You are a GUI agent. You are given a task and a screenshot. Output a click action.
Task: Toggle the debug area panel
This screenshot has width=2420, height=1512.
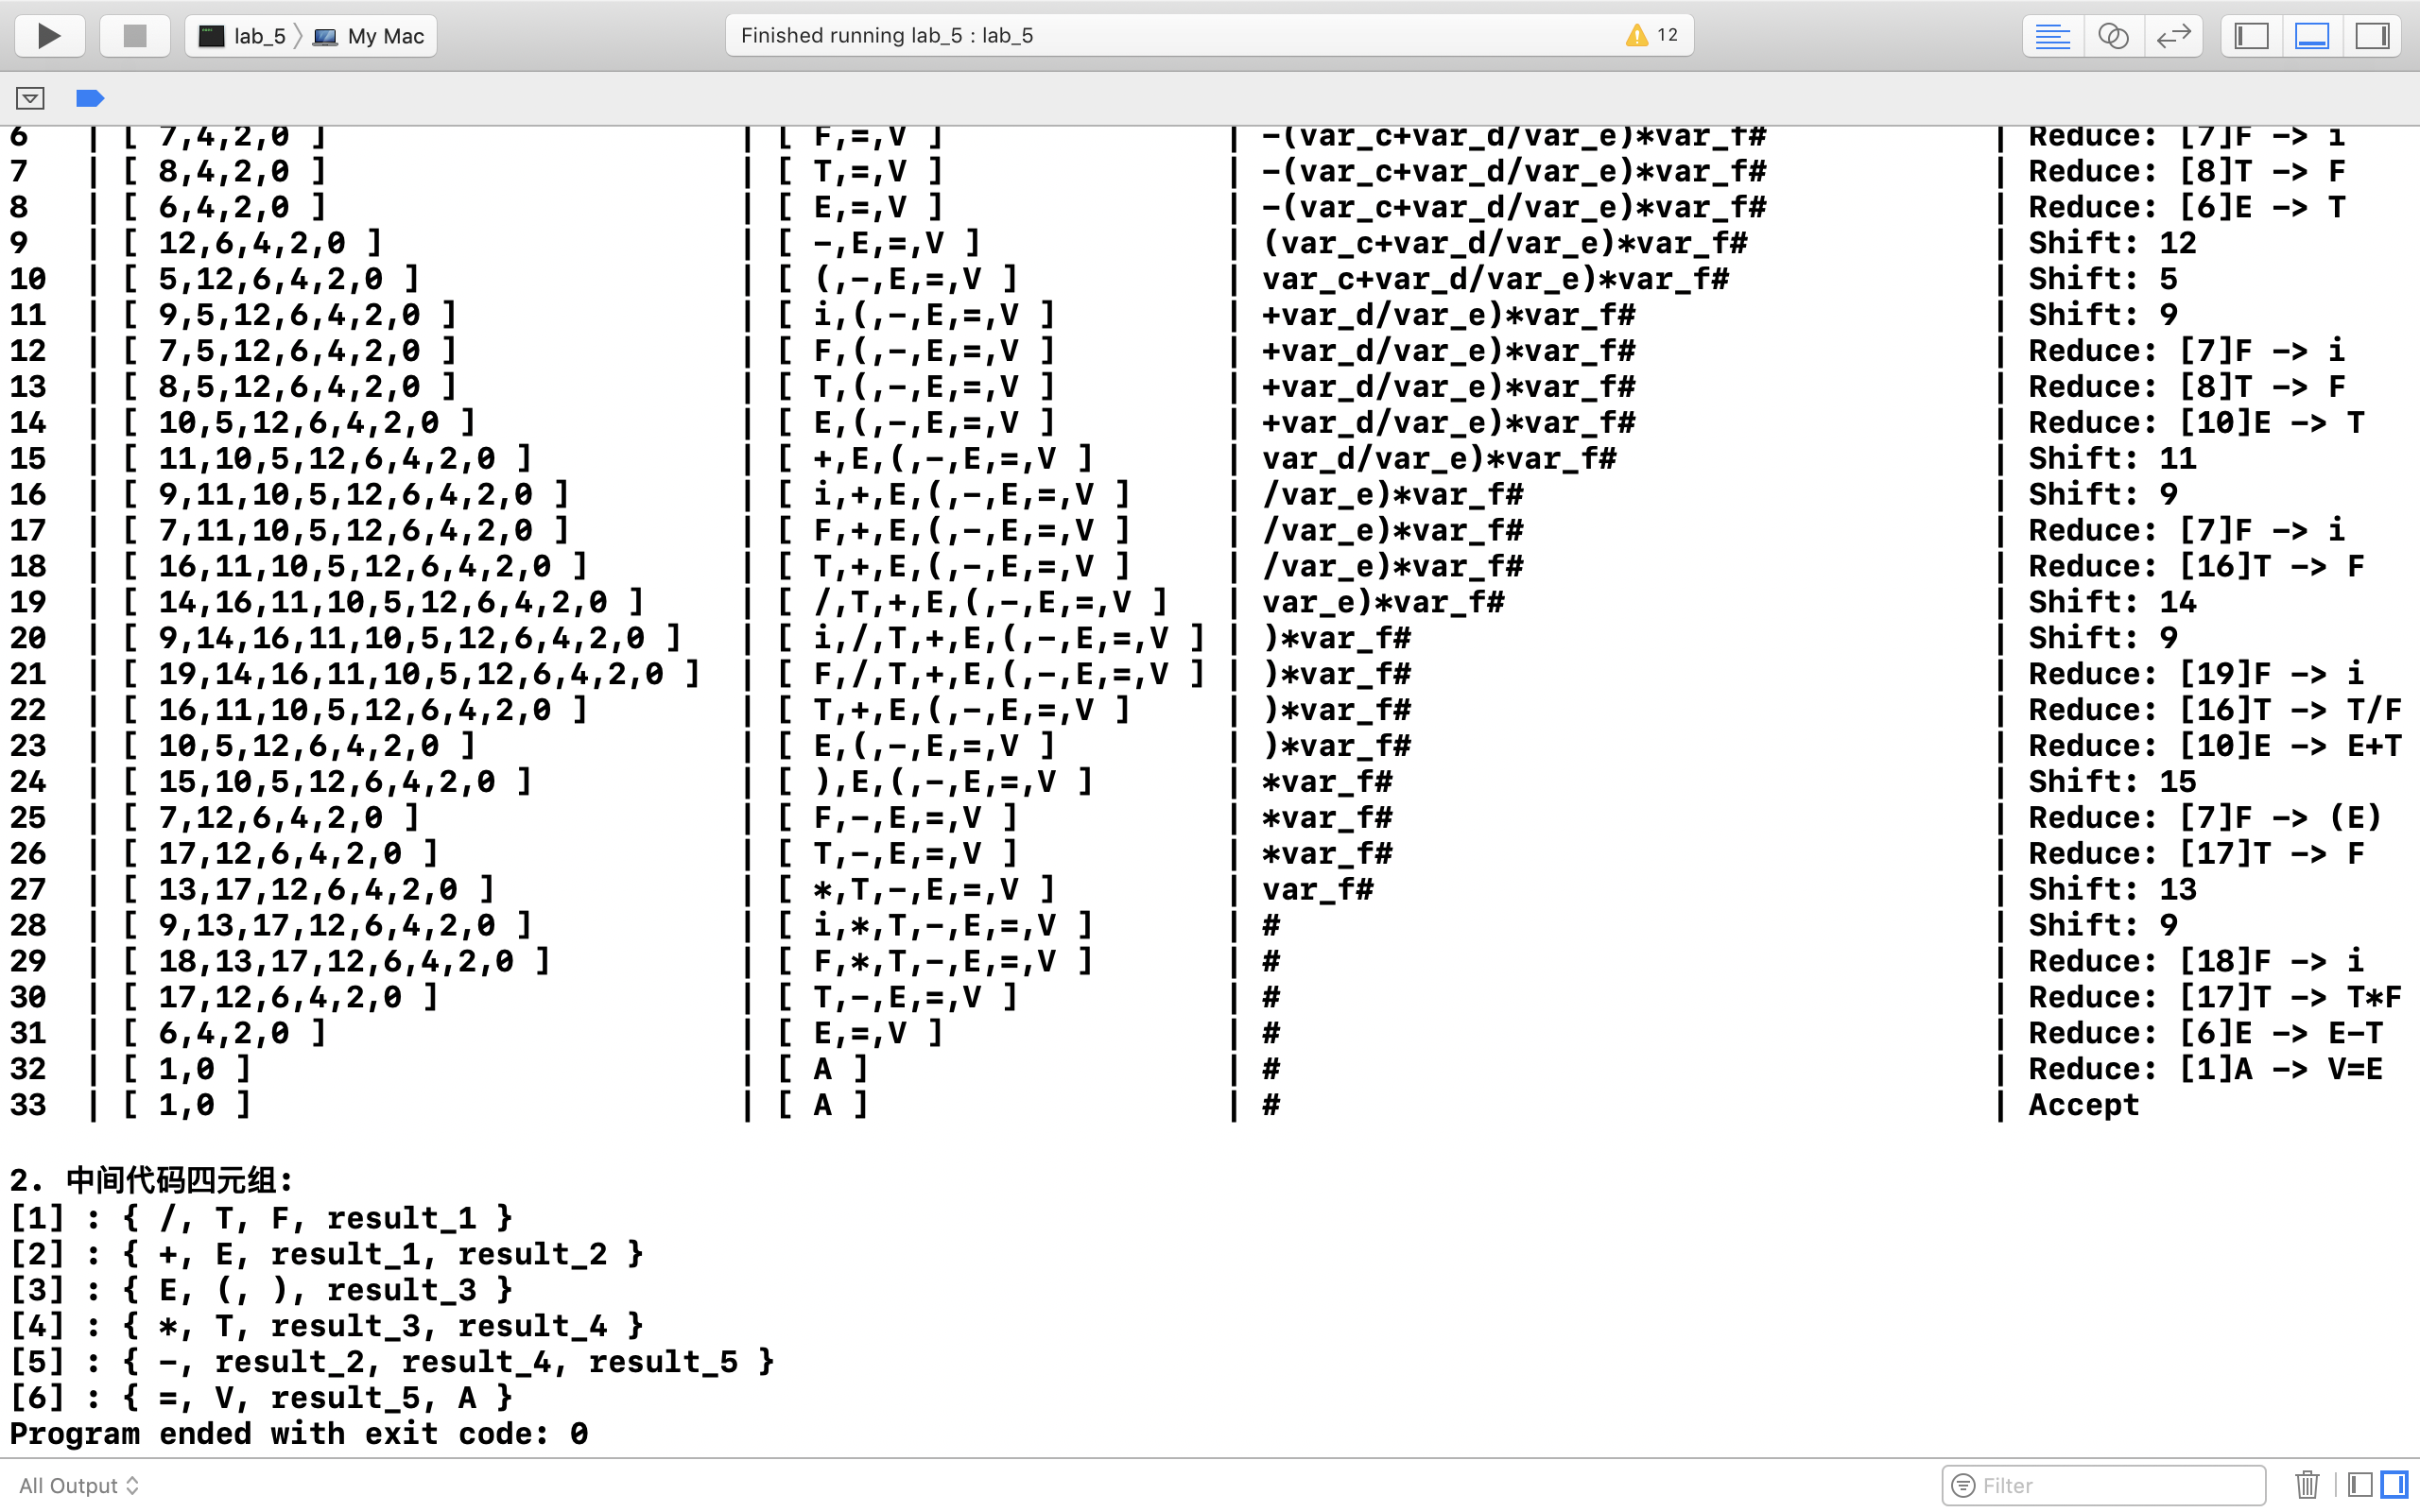[x=2311, y=36]
